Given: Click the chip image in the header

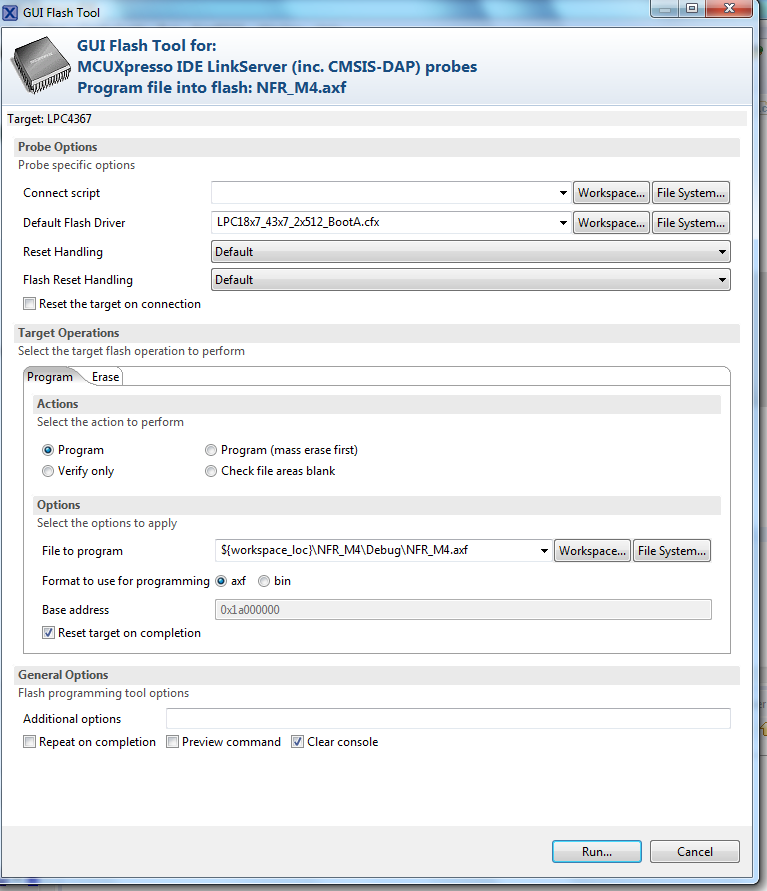Looking at the screenshot, I should 41,65.
